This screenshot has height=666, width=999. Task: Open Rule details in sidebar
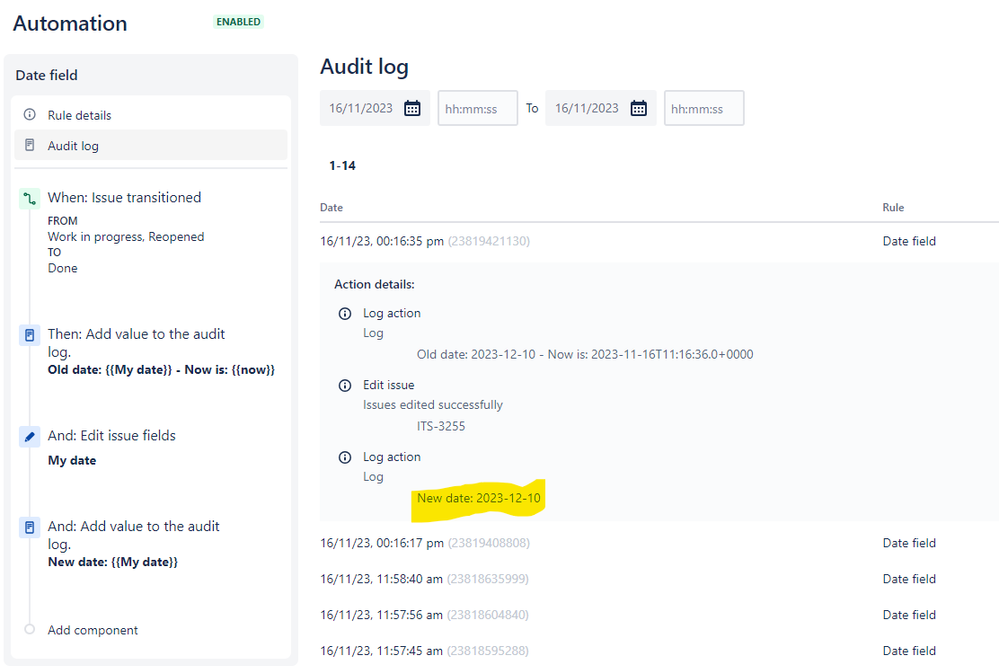pos(151,115)
